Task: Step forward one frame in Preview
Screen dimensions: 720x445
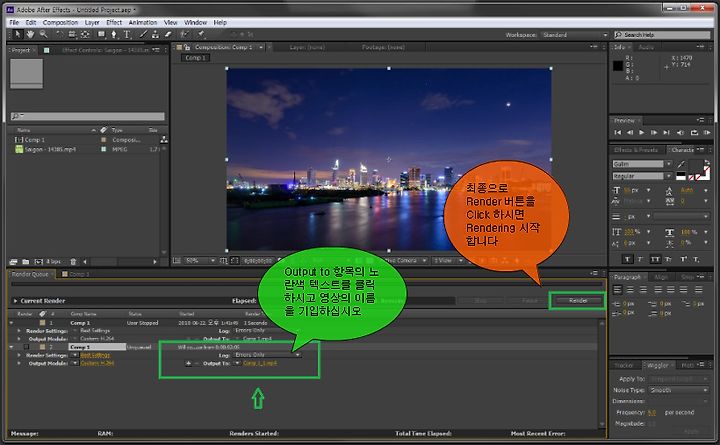Action: (x=654, y=133)
